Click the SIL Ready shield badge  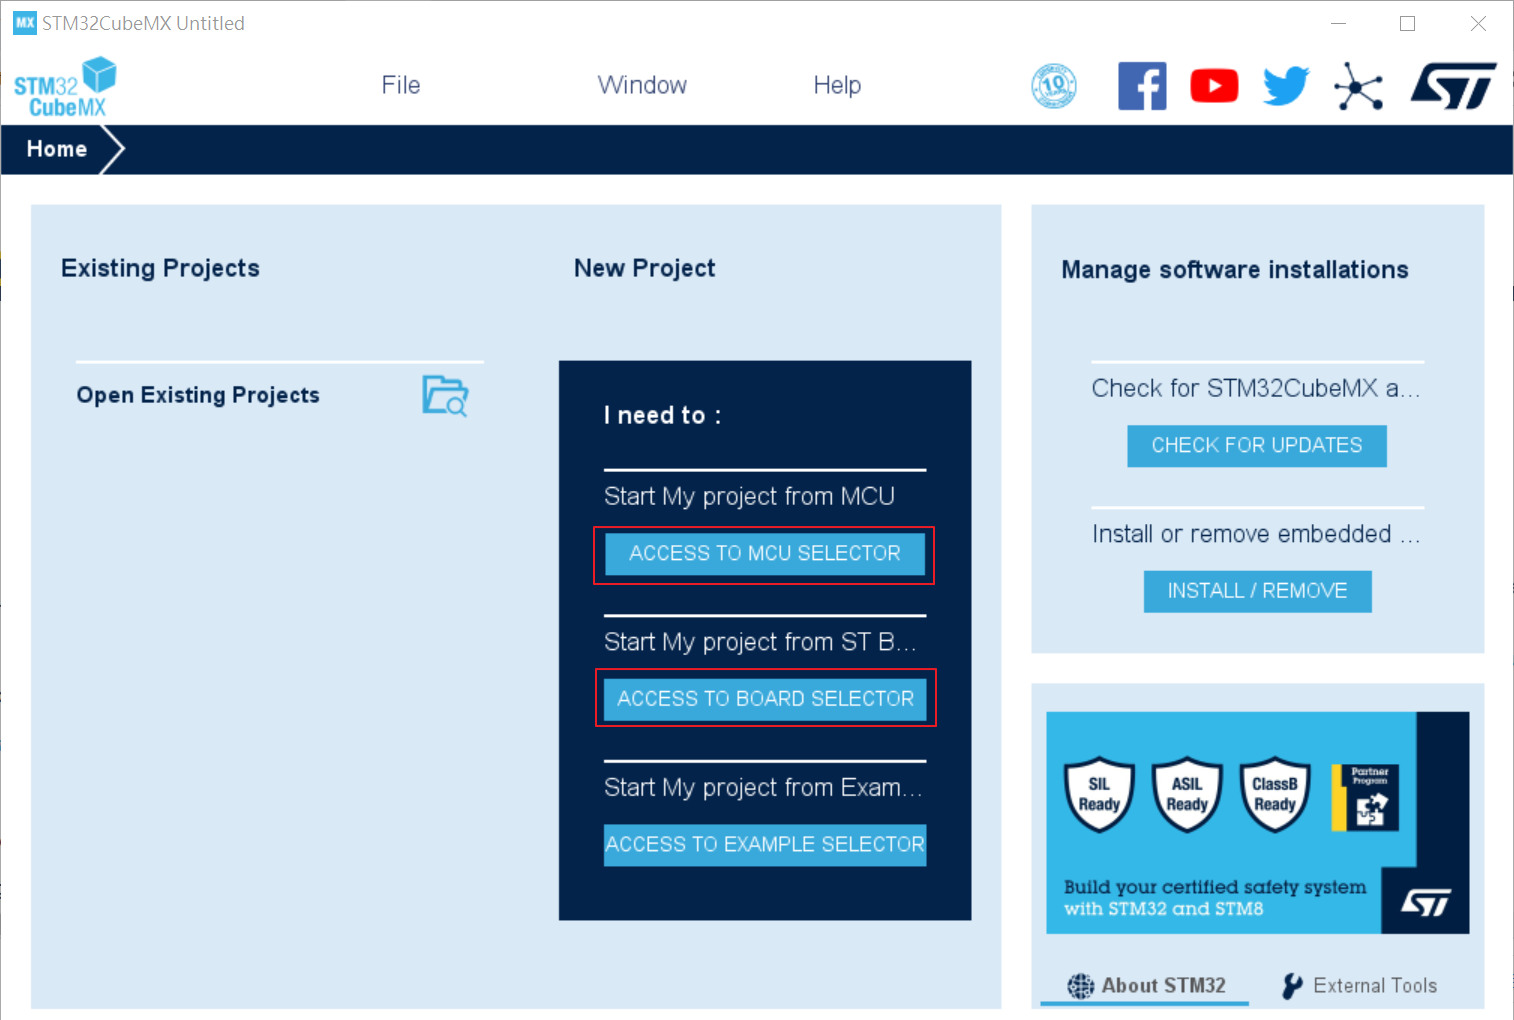[1099, 795]
